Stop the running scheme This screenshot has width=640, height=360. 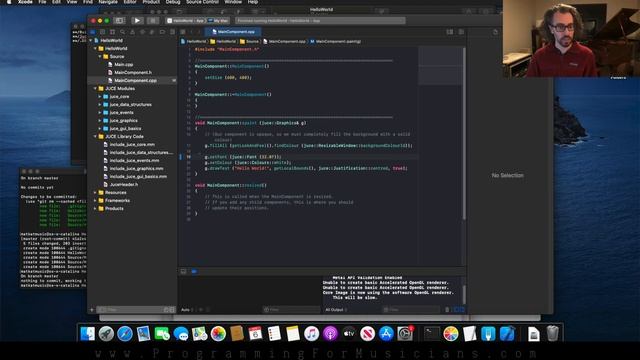point(153,20)
